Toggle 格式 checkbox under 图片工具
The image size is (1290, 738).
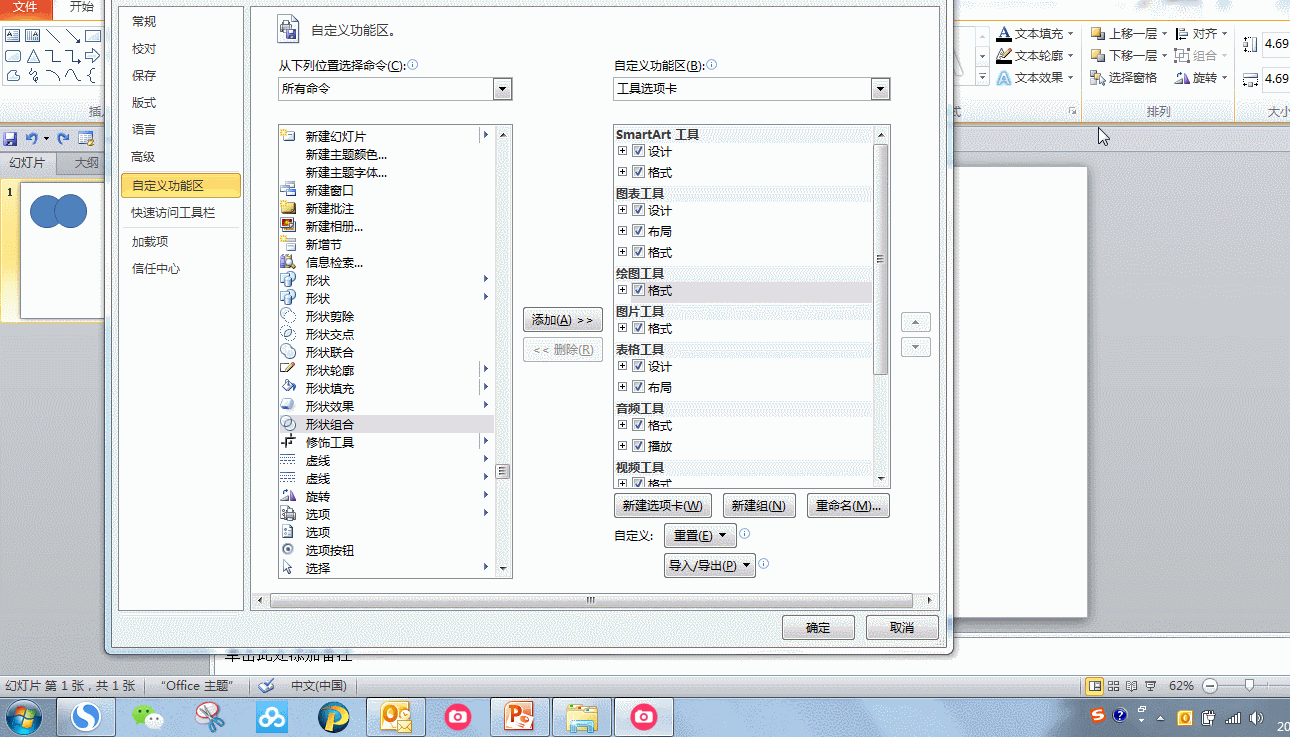tap(638, 328)
